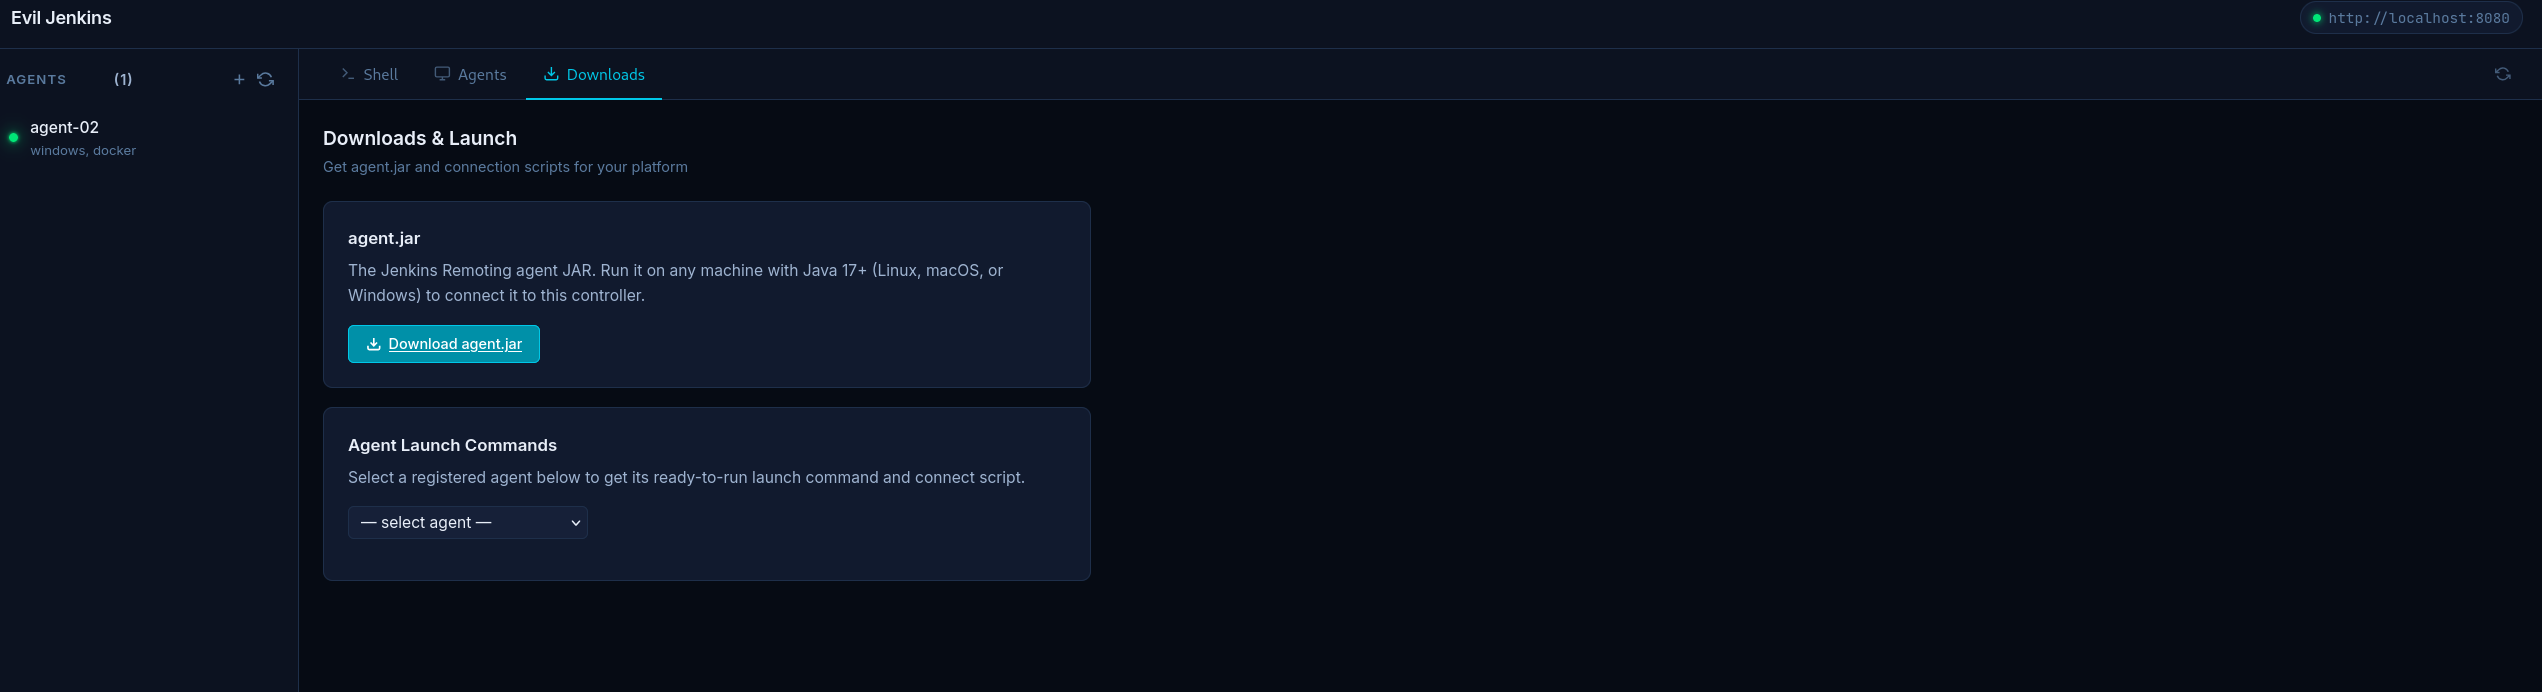Viewport: 2542px width, 692px height.
Task: Open the Agents tab
Action: click(x=471, y=74)
